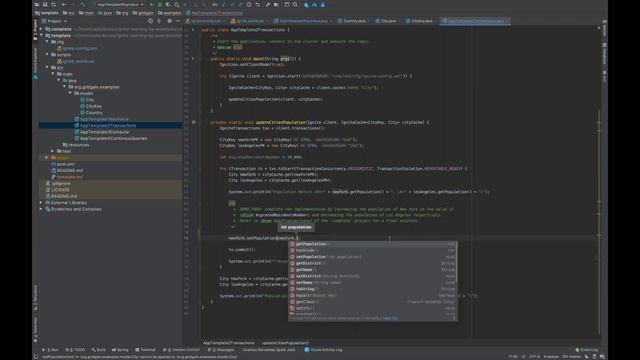Screen dimensions: 640x360
Task: Select City class in project tree
Action: pyautogui.click(x=87, y=100)
